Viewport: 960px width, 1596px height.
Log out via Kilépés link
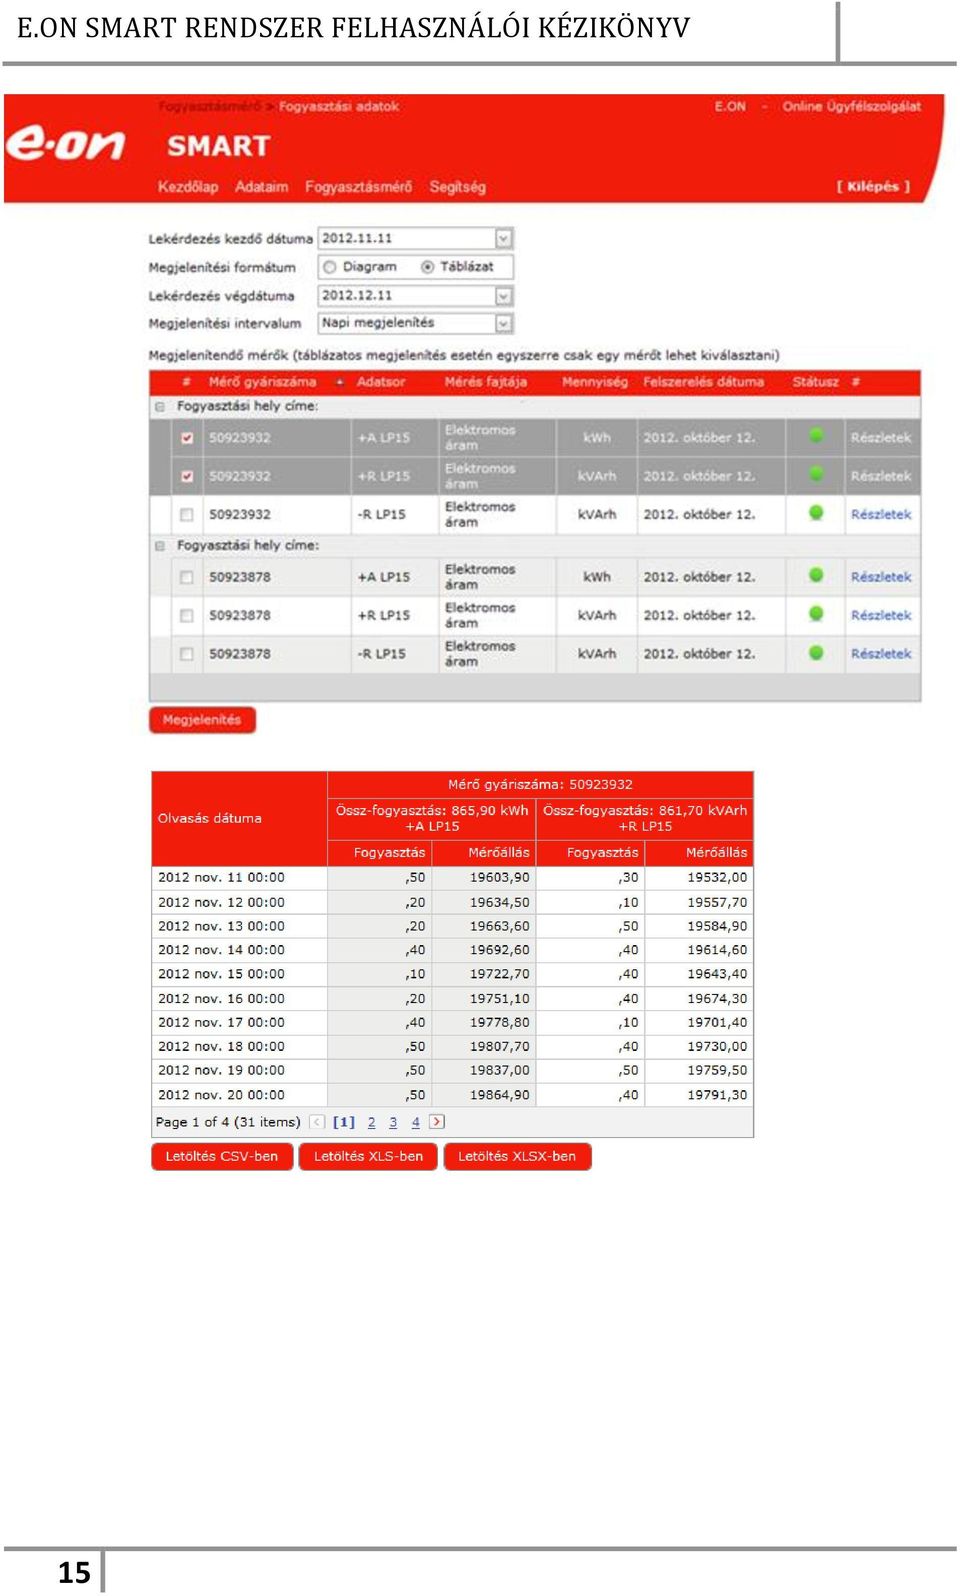click(874, 186)
